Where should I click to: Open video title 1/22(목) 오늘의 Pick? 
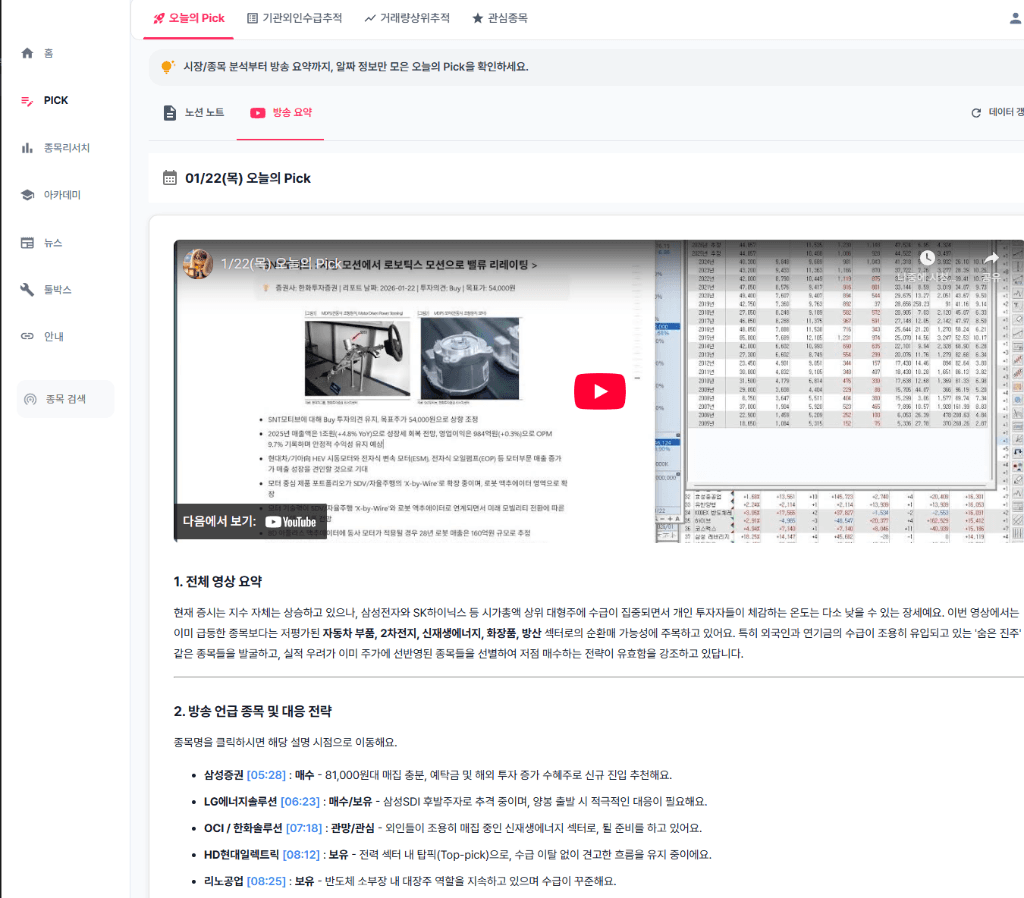click(281, 264)
